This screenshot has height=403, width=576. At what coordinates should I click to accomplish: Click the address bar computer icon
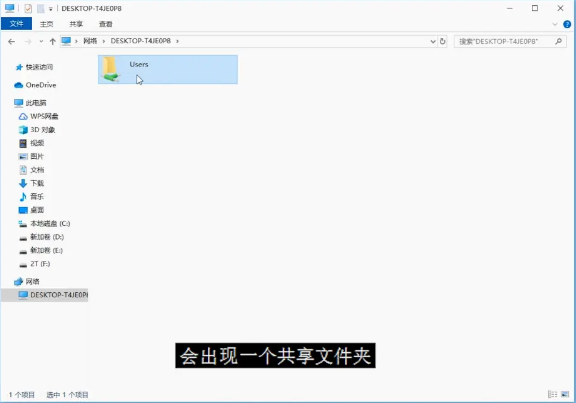click(x=66, y=41)
